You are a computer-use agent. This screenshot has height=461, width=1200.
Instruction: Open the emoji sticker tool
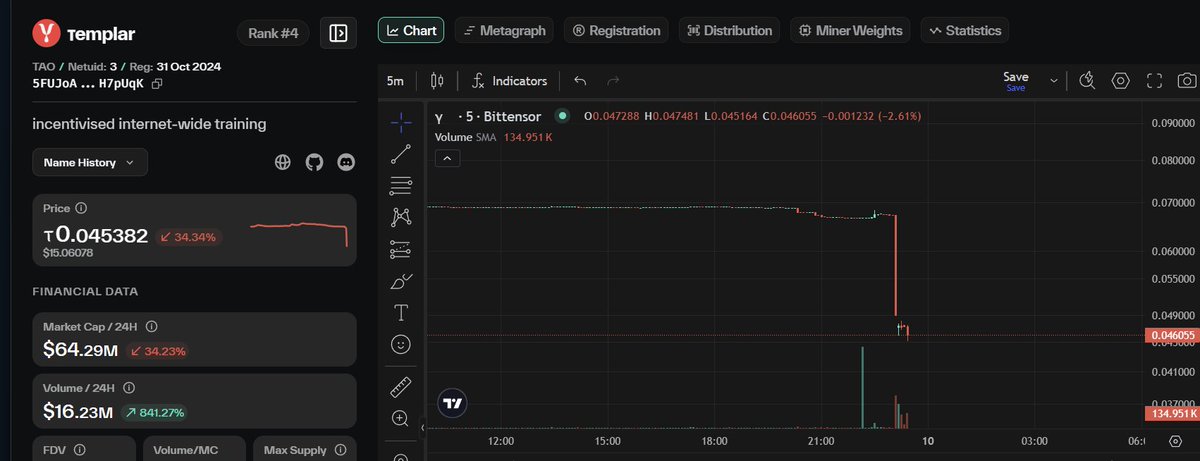[x=401, y=344]
